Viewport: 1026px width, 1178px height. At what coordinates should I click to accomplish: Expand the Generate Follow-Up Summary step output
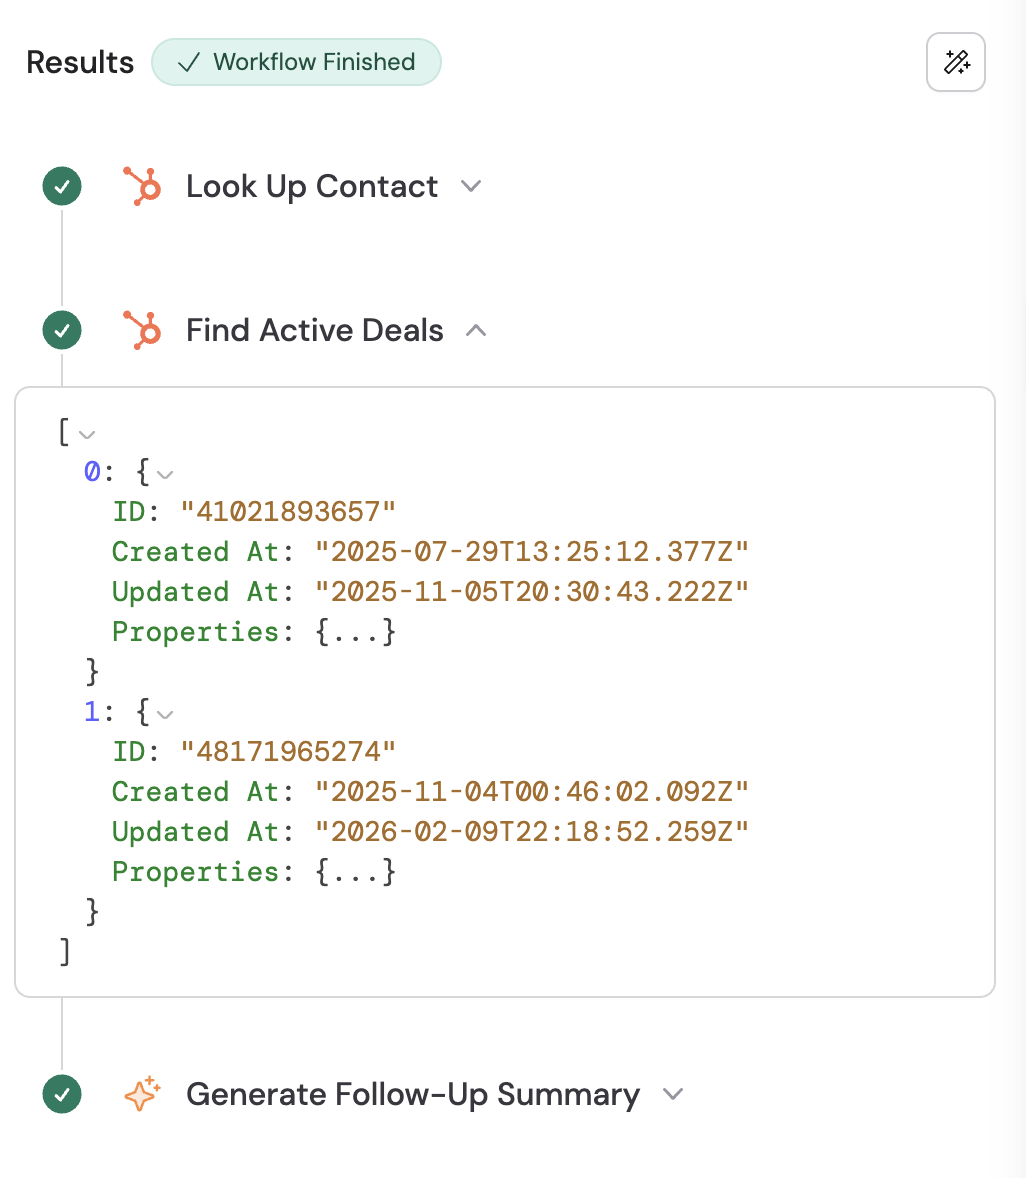[x=672, y=1094]
